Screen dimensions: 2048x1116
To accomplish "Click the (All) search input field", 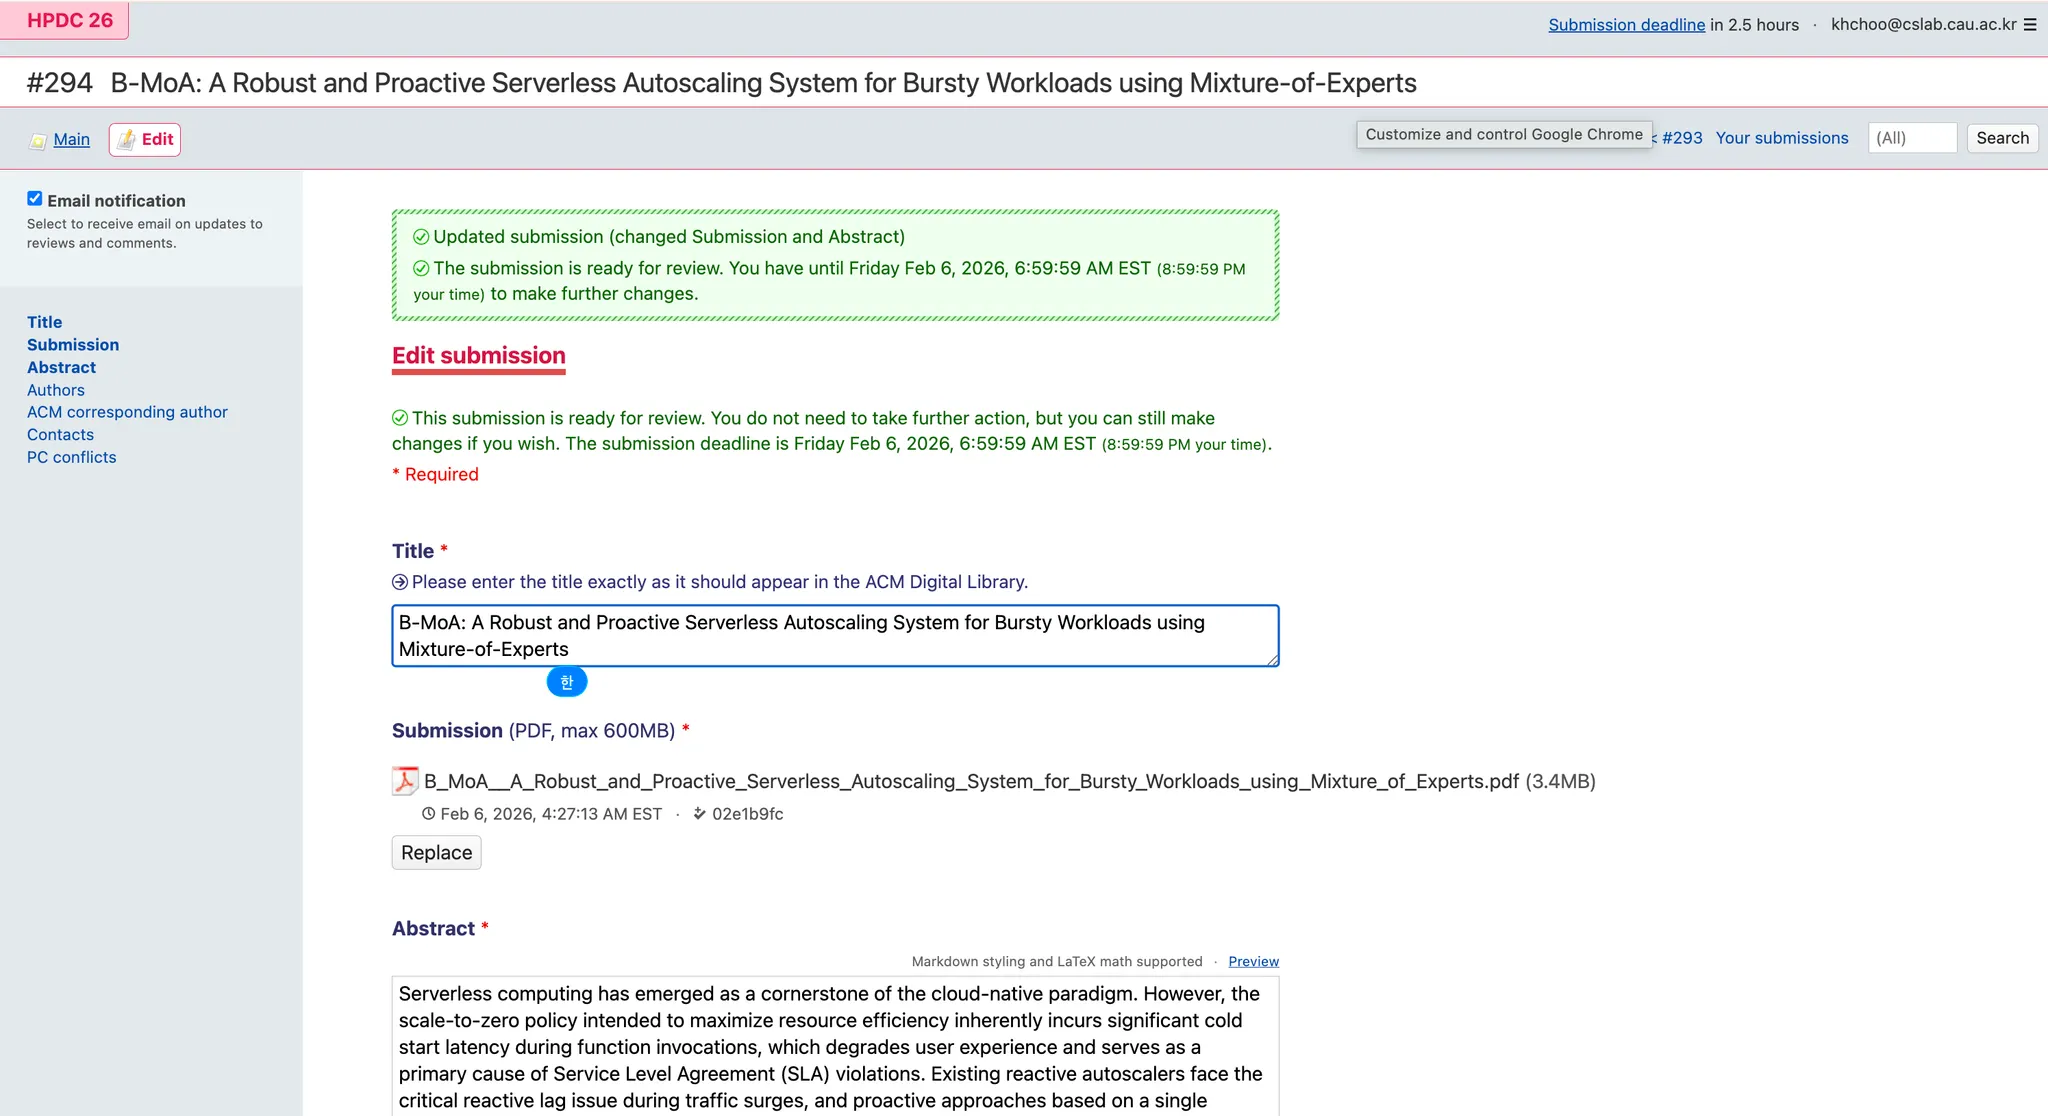I will pyautogui.click(x=1911, y=138).
